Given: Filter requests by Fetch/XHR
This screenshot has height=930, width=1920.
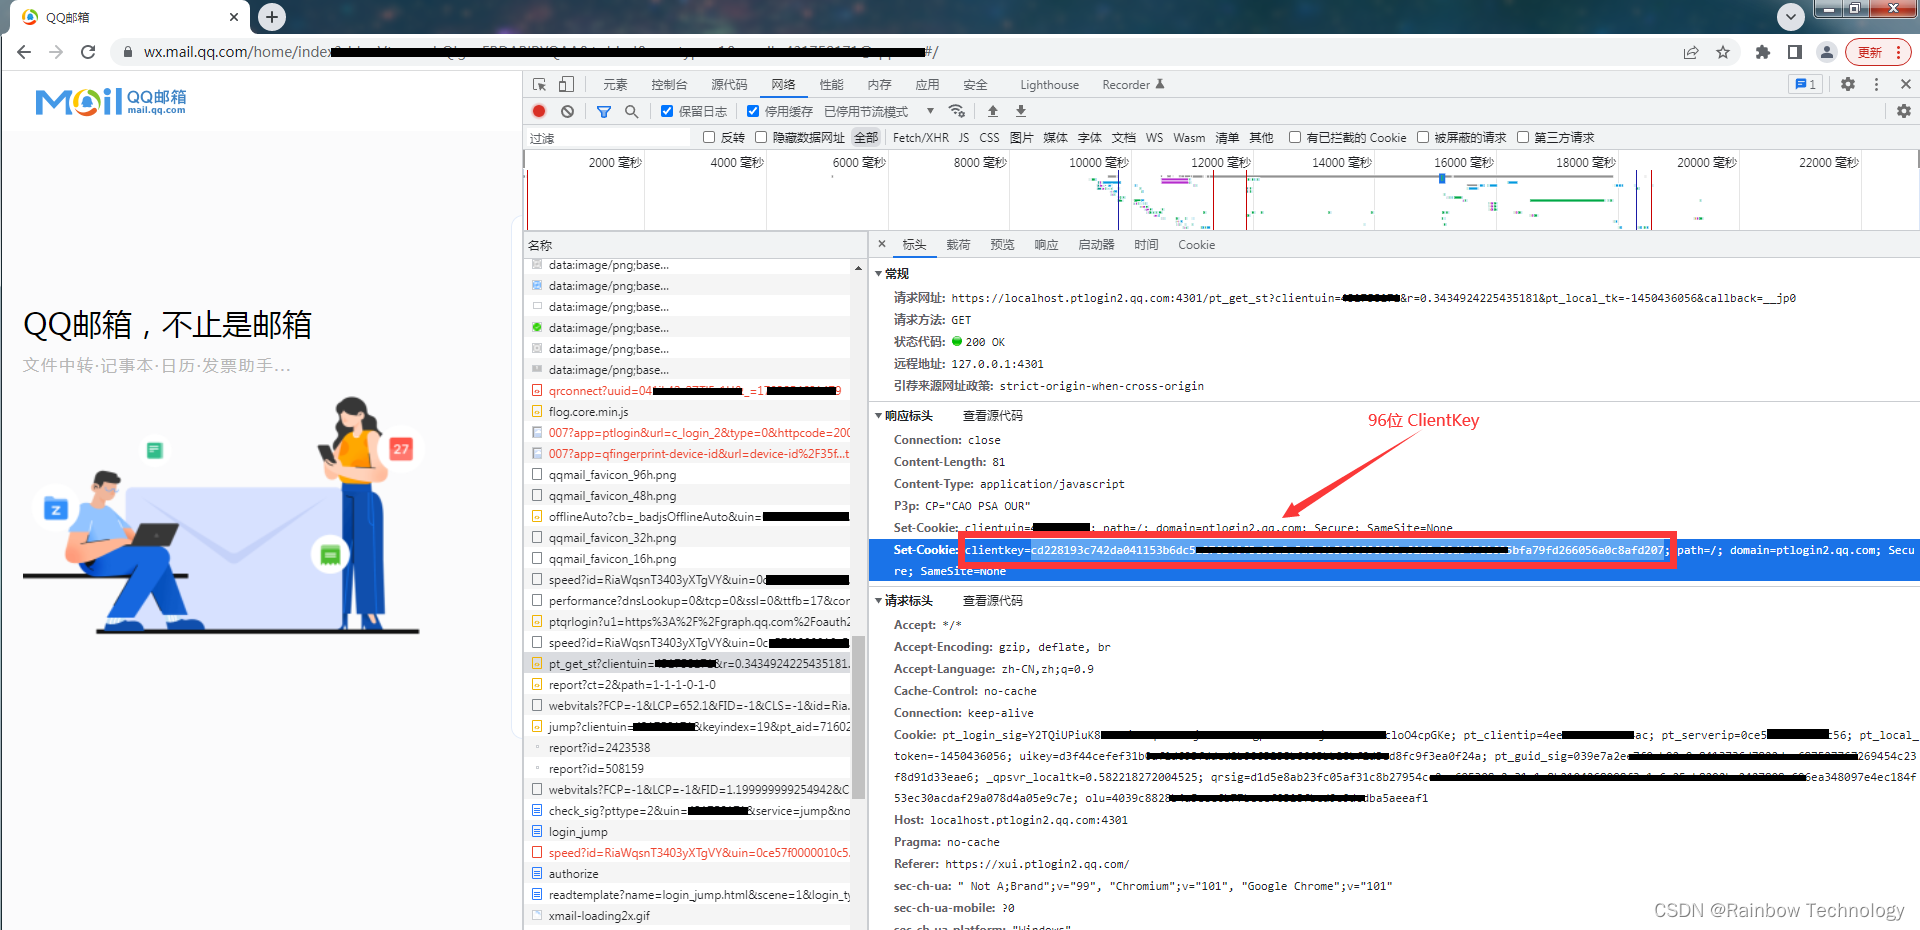Looking at the screenshot, I should click(x=920, y=137).
